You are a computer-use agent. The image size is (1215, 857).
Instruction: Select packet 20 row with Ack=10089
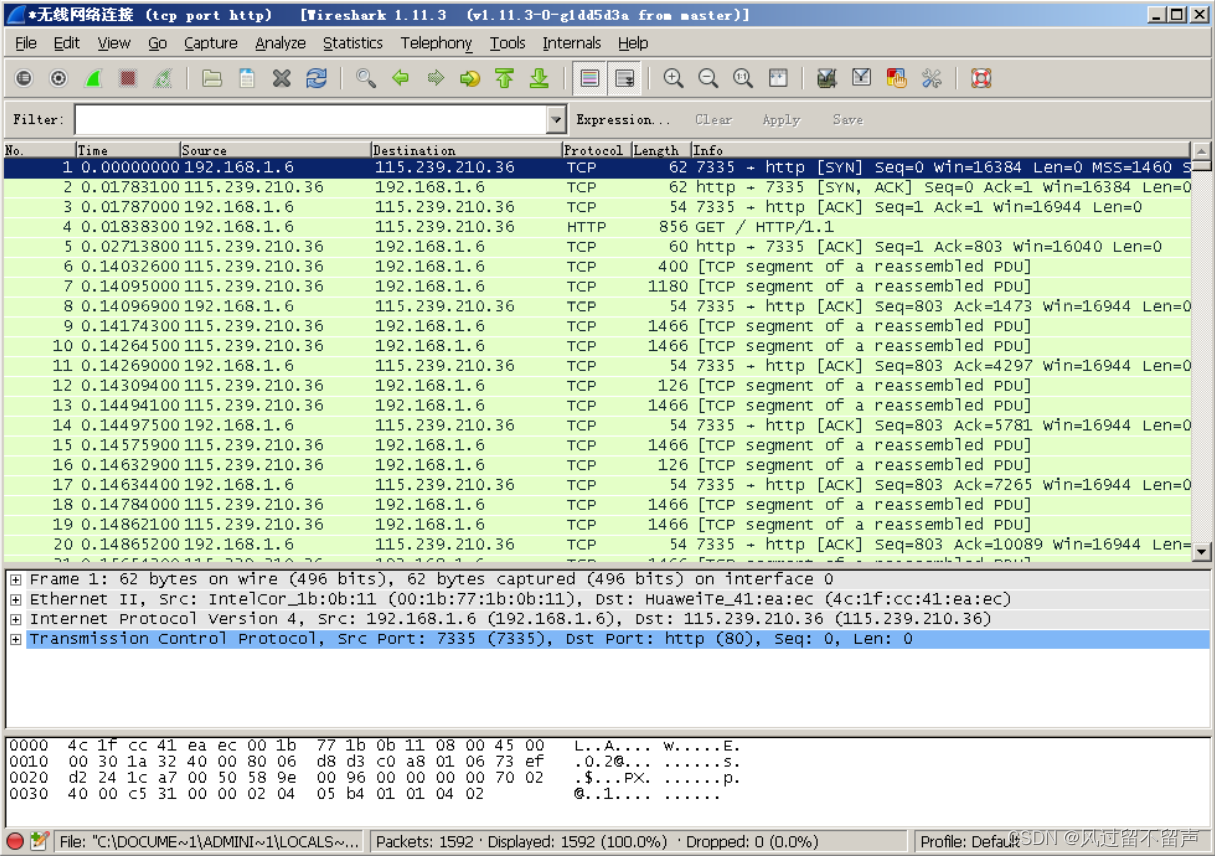pos(597,545)
